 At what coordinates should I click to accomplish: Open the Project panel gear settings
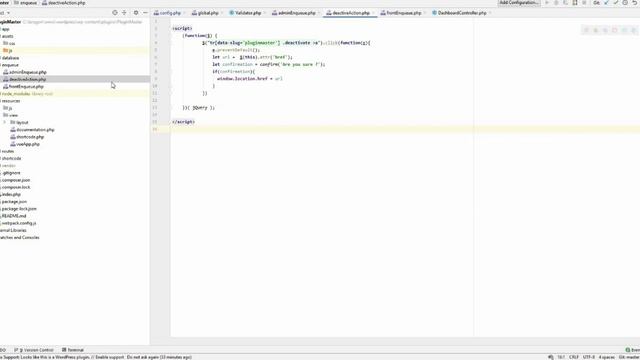click(x=136, y=13)
